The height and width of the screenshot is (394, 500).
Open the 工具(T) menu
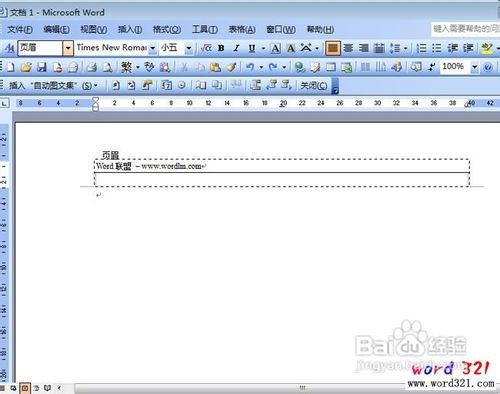205,30
